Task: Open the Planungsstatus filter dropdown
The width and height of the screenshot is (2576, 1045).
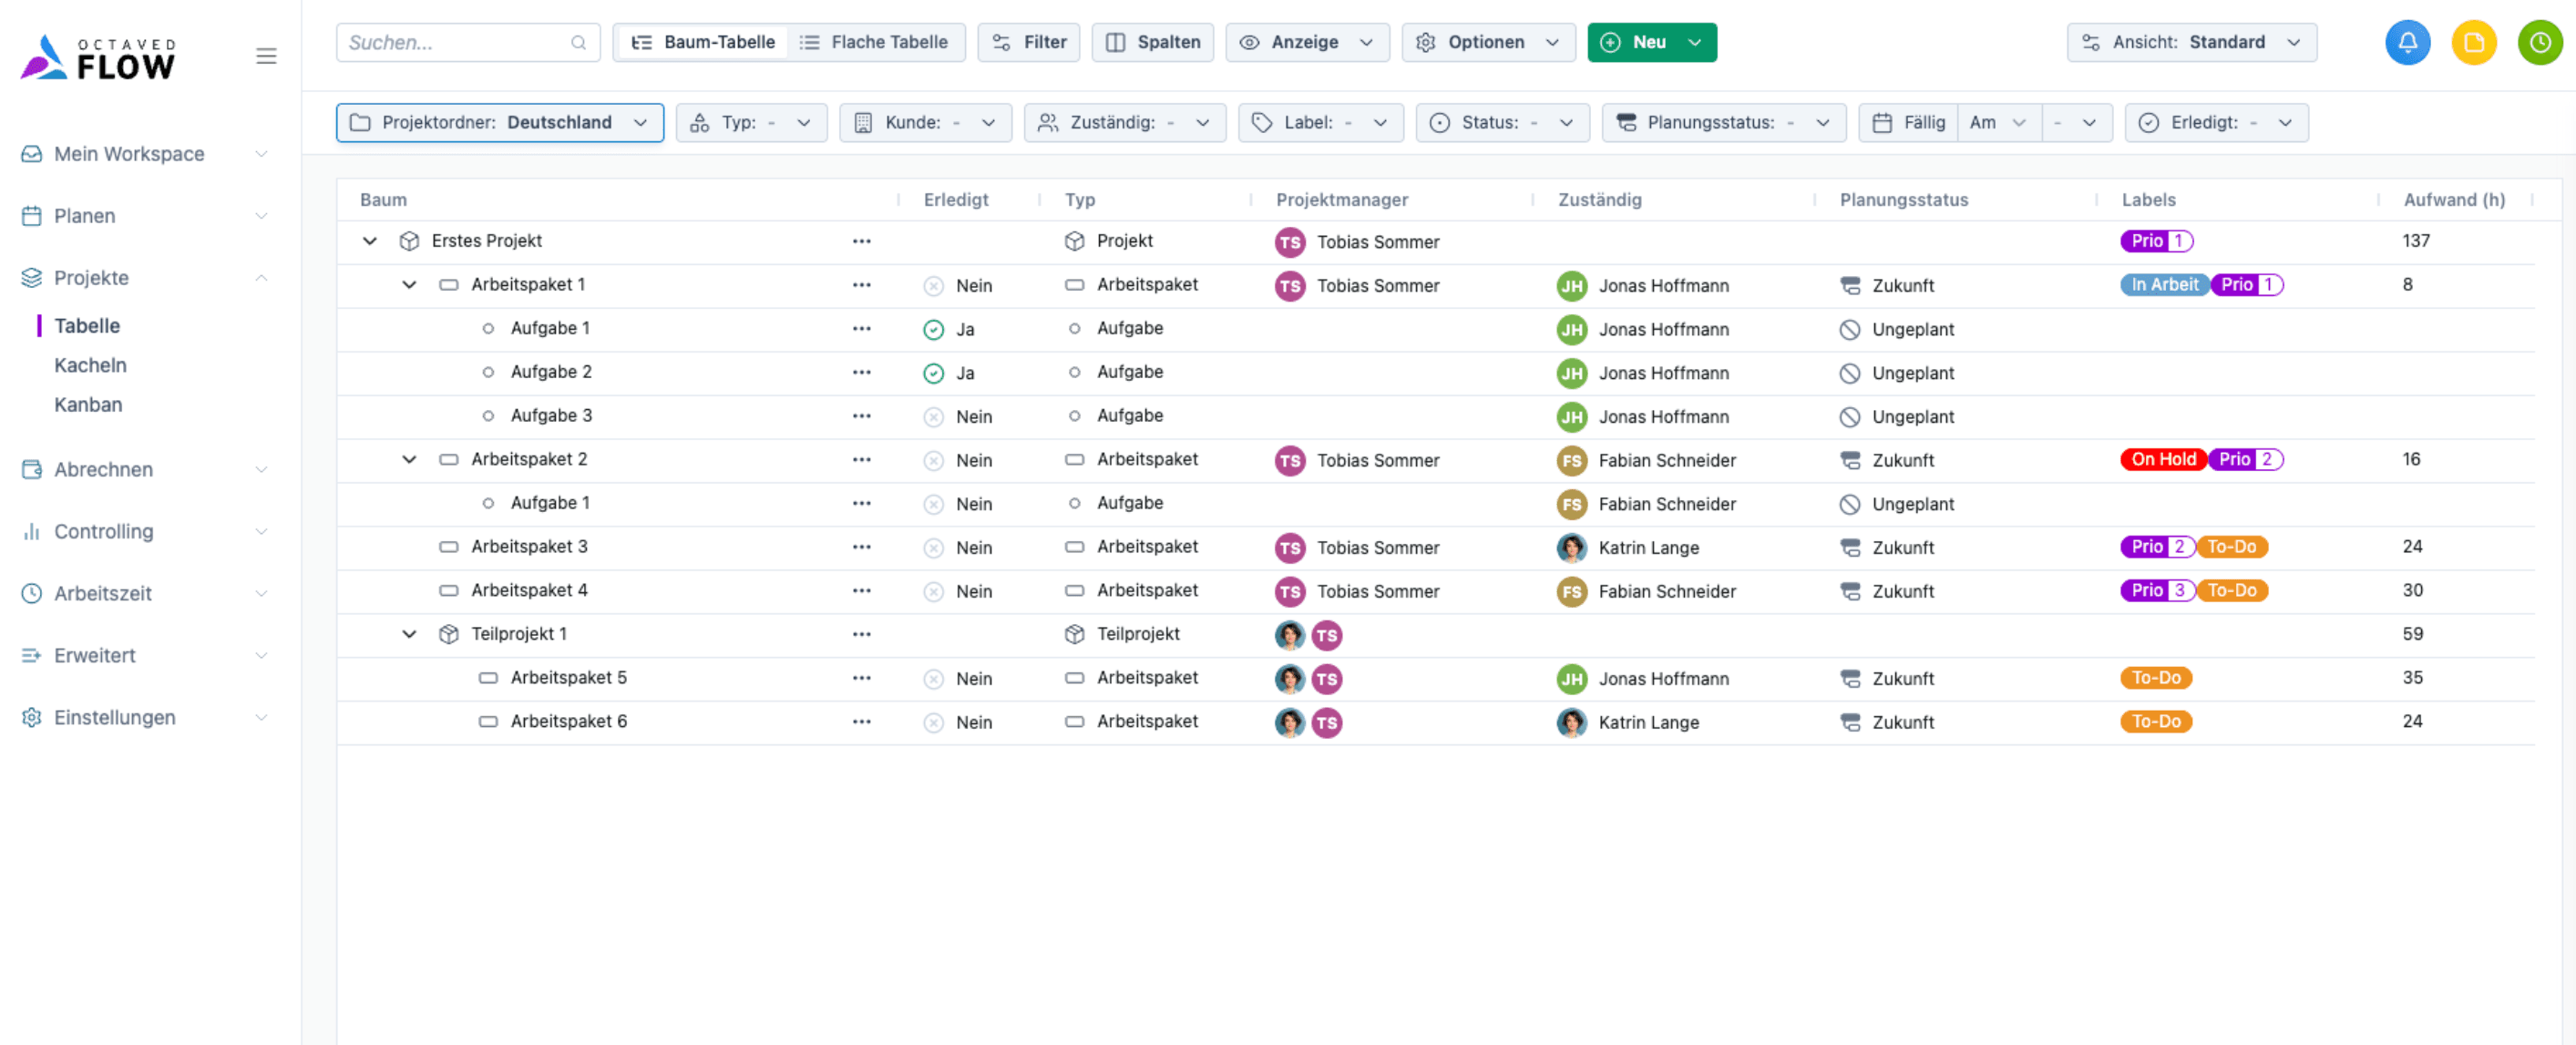Action: pos(1722,122)
